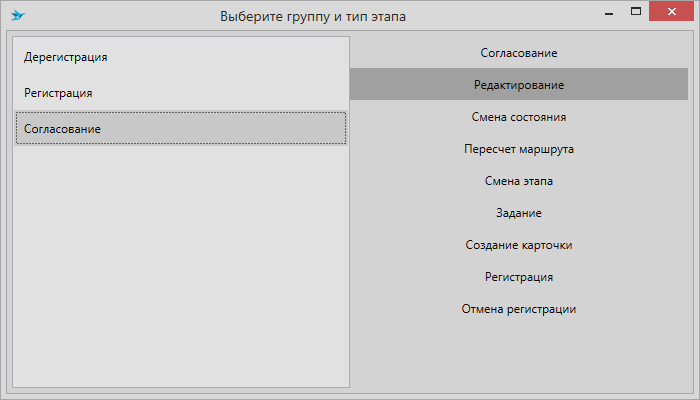Screen dimensions: 700x400
Task: Select the Задание stage type
Action: click(x=519, y=213)
